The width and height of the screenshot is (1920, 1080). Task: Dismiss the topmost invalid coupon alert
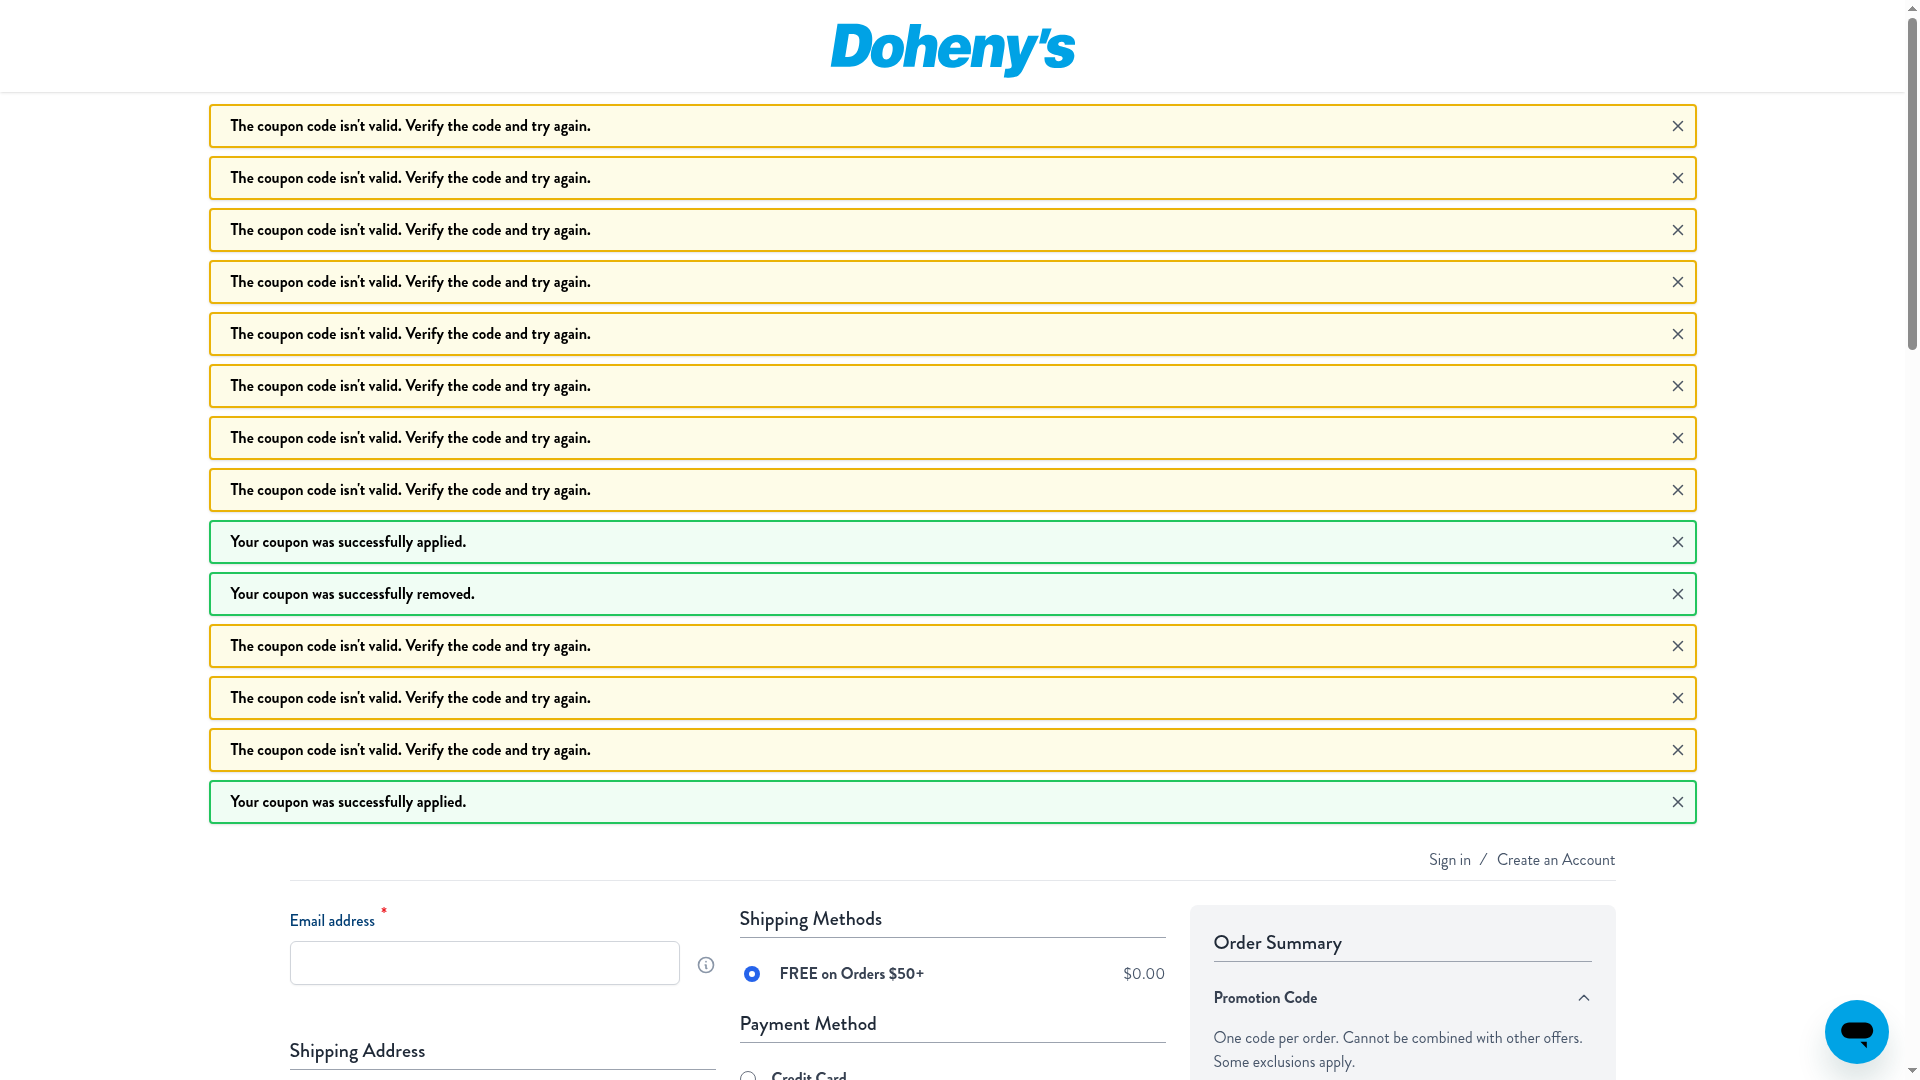1677,126
